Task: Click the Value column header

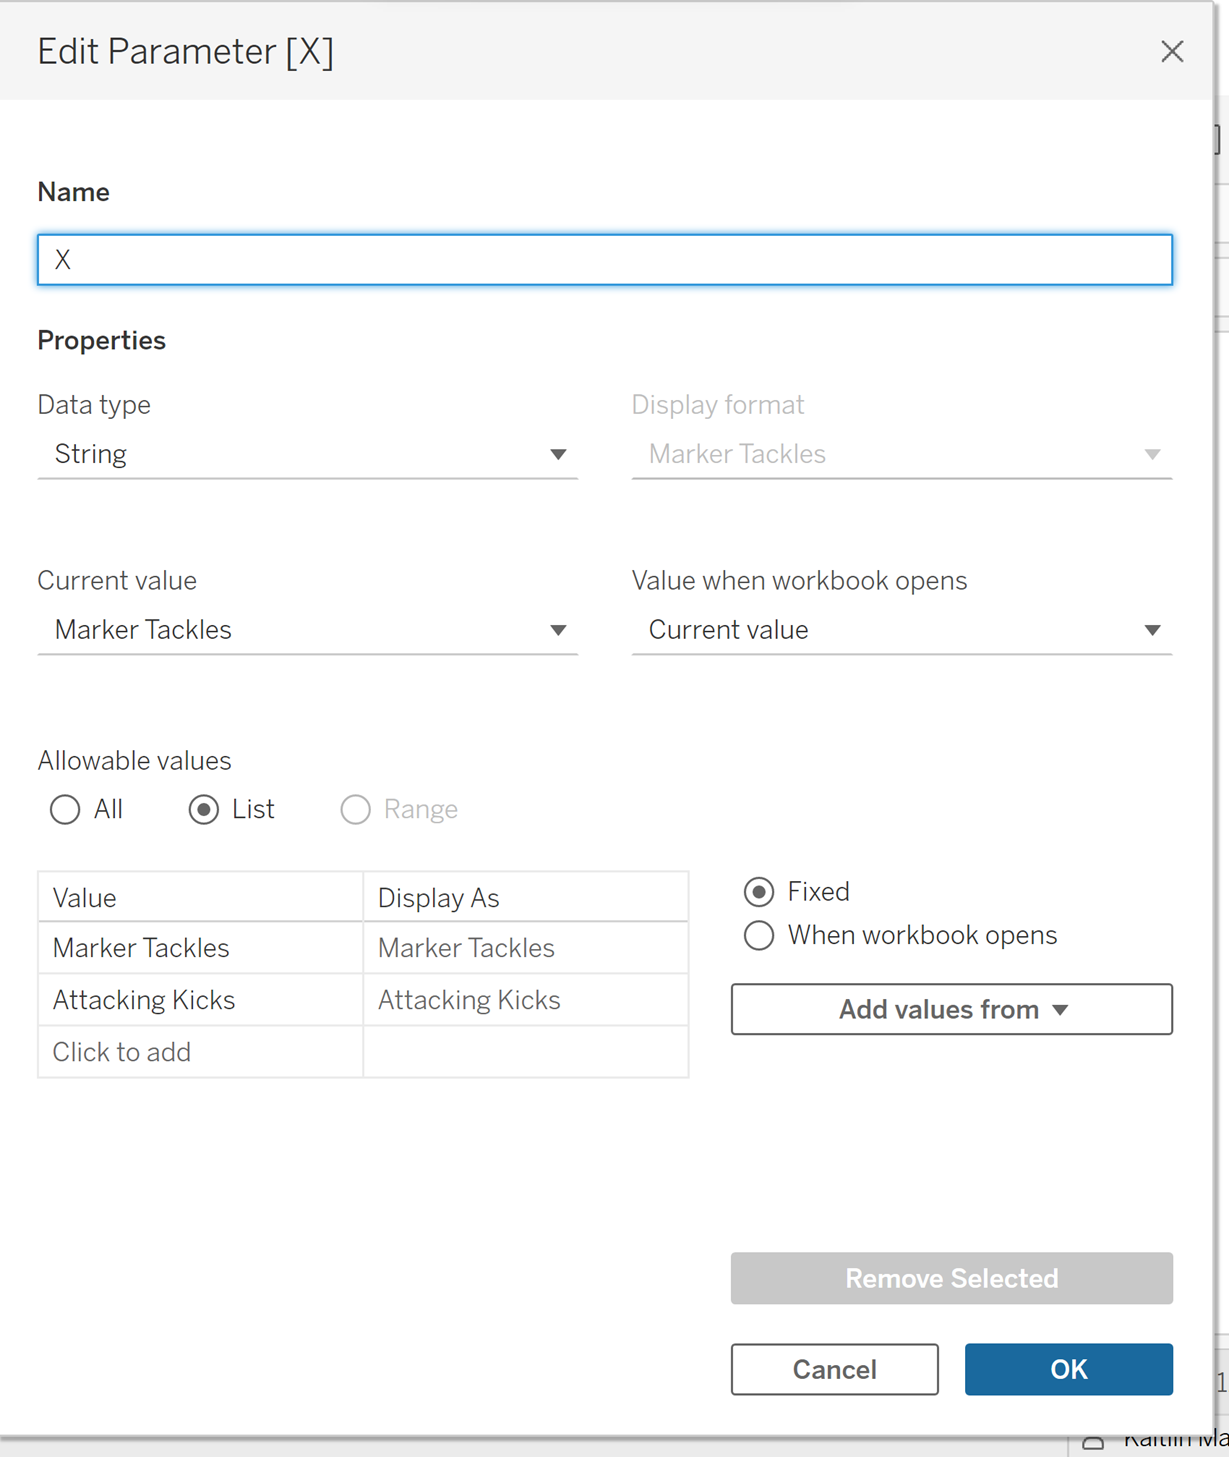Action: pyautogui.click(x=200, y=898)
